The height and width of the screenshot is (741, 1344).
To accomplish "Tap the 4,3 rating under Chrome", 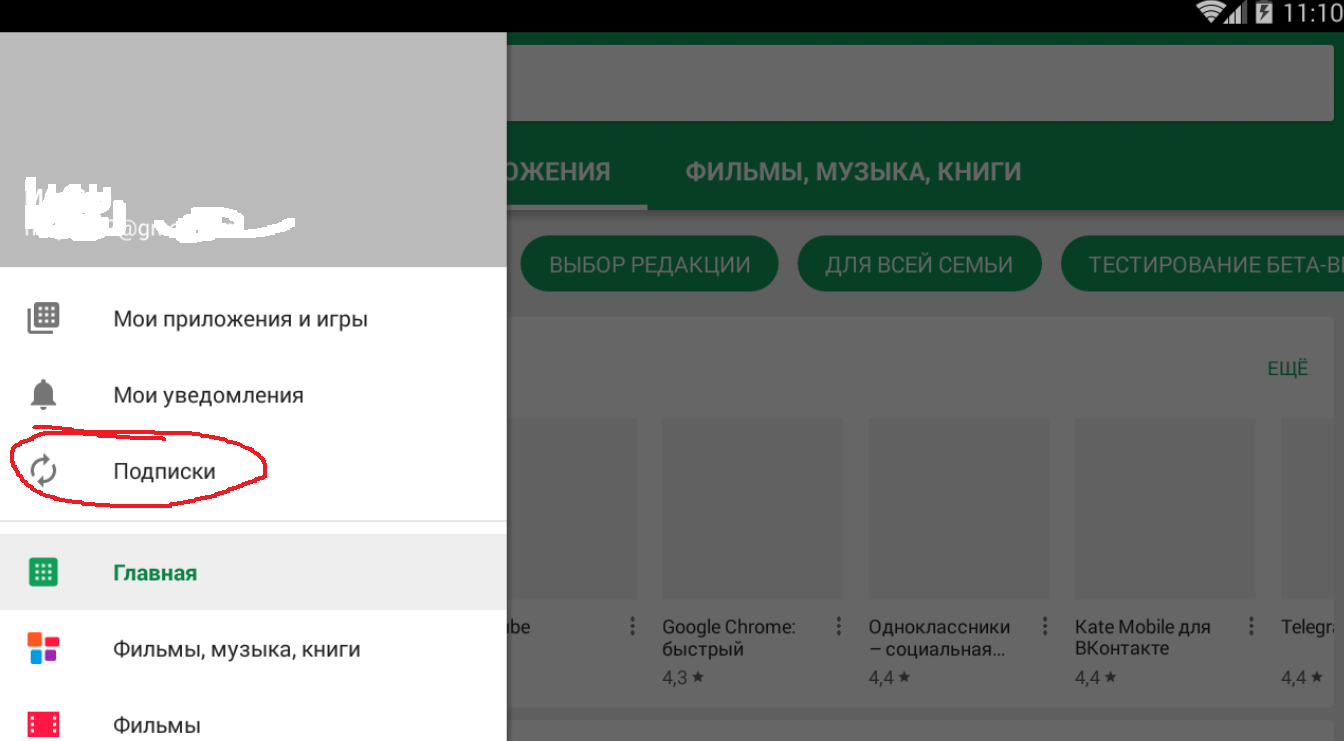I will coord(683,678).
